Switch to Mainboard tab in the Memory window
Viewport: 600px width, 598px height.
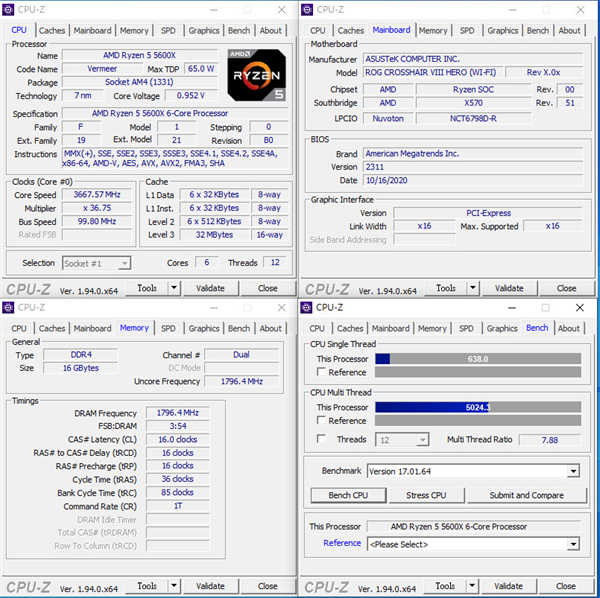[92, 328]
